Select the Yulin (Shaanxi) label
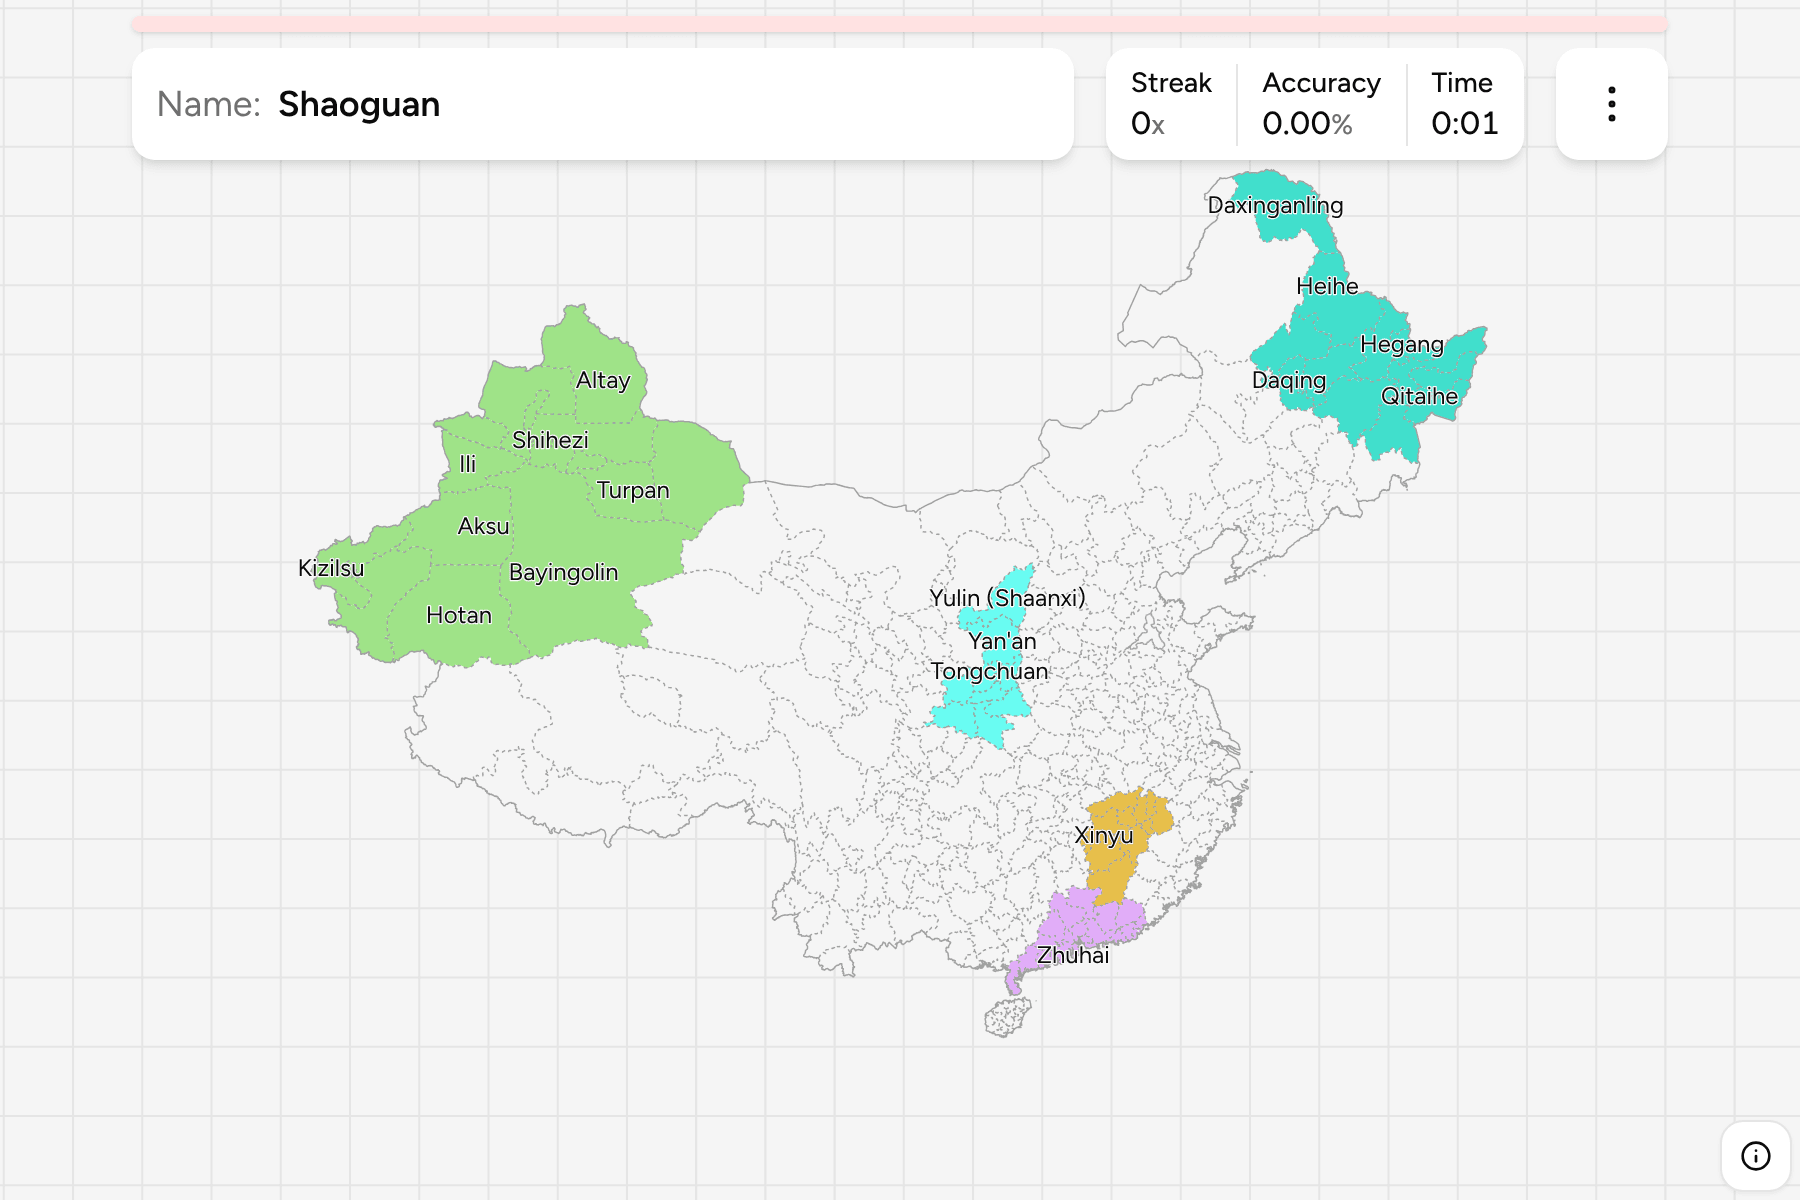The width and height of the screenshot is (1800, 1200). [1007, 598]
